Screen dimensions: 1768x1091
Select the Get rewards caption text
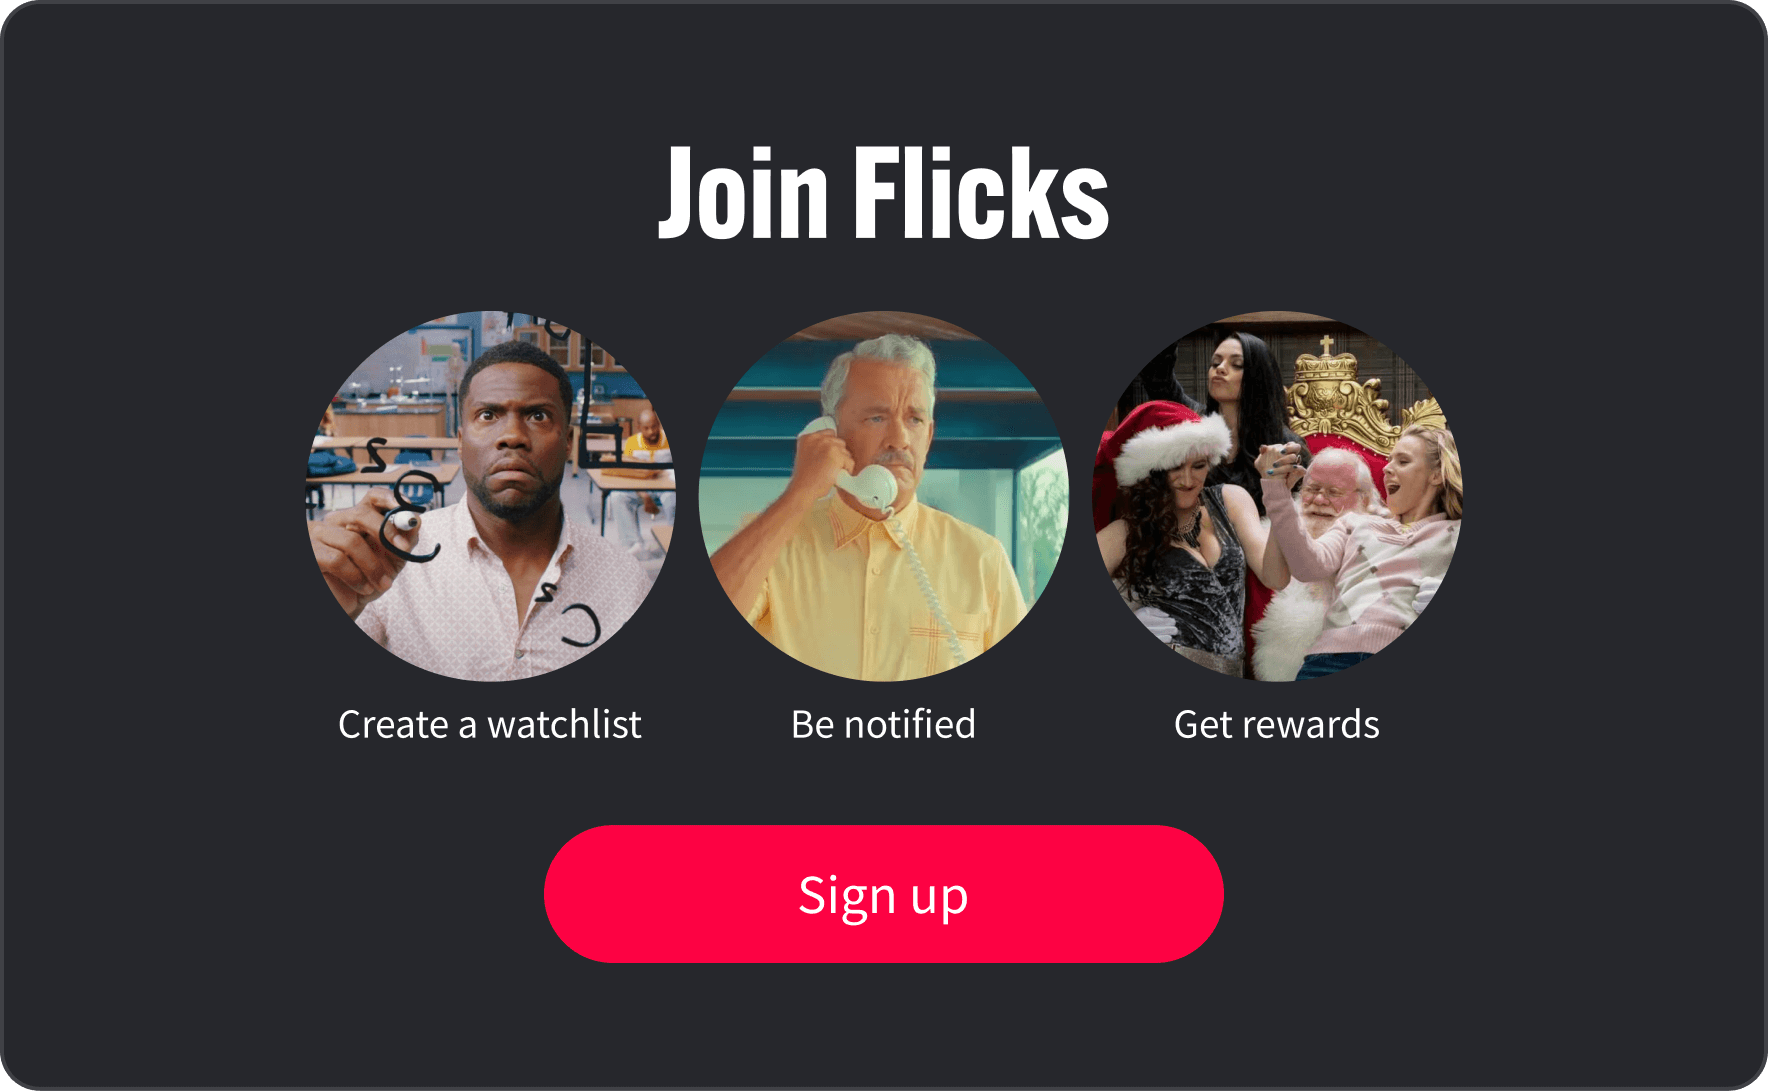pos(1277,724)
